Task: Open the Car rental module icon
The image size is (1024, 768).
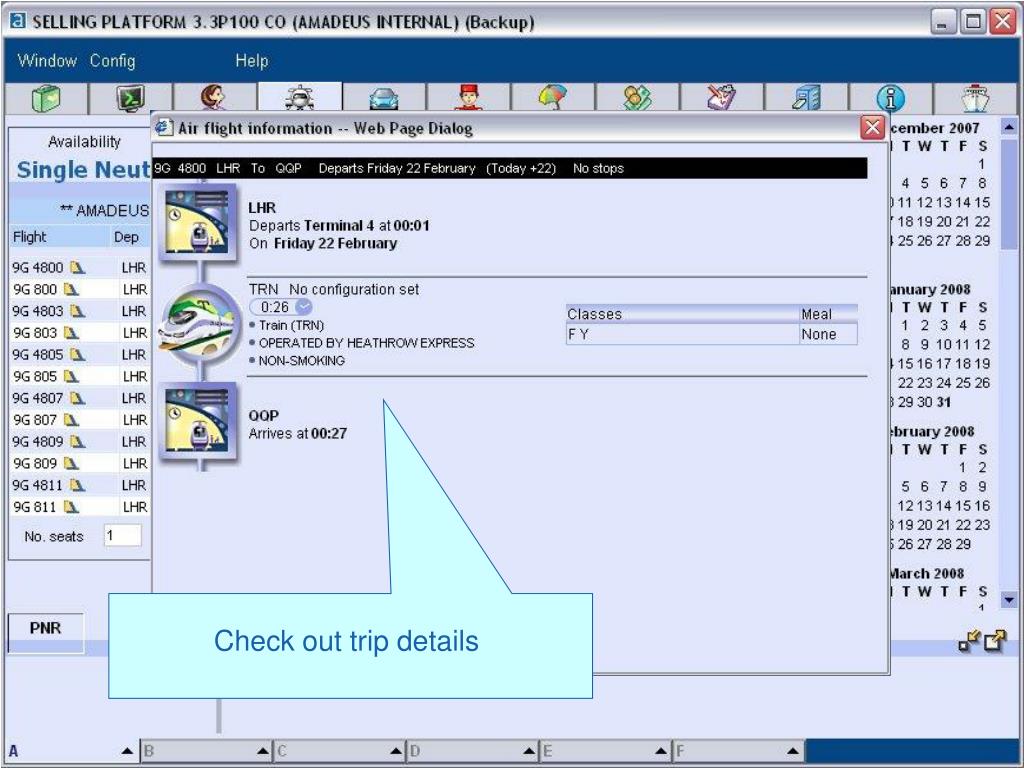Action: tap(384, 98)
